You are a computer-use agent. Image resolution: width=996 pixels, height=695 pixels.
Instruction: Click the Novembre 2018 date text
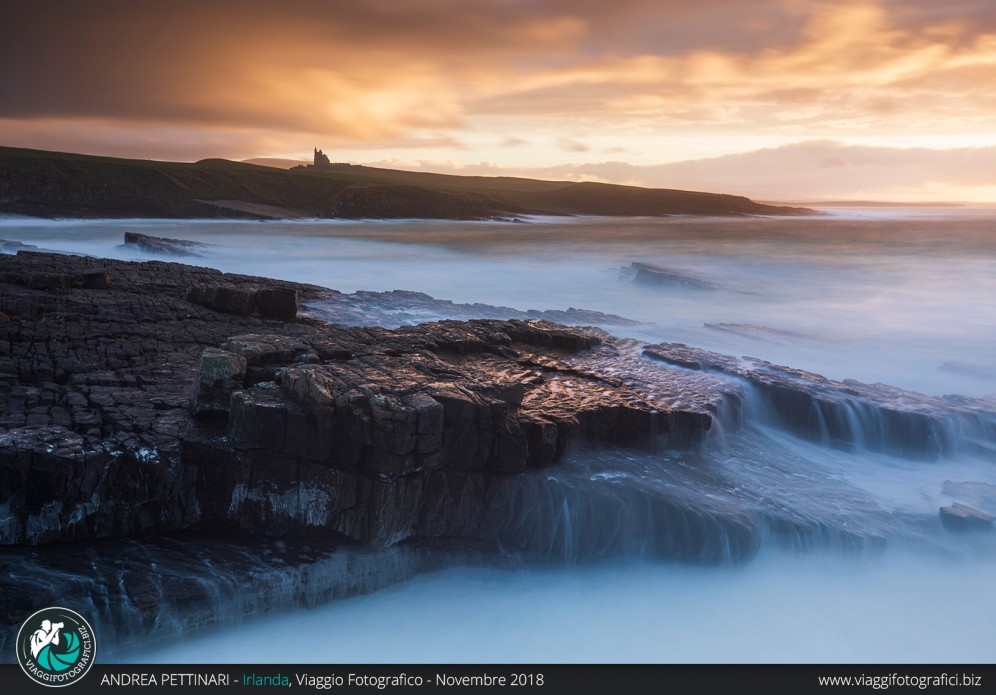[x=489, y=680]
